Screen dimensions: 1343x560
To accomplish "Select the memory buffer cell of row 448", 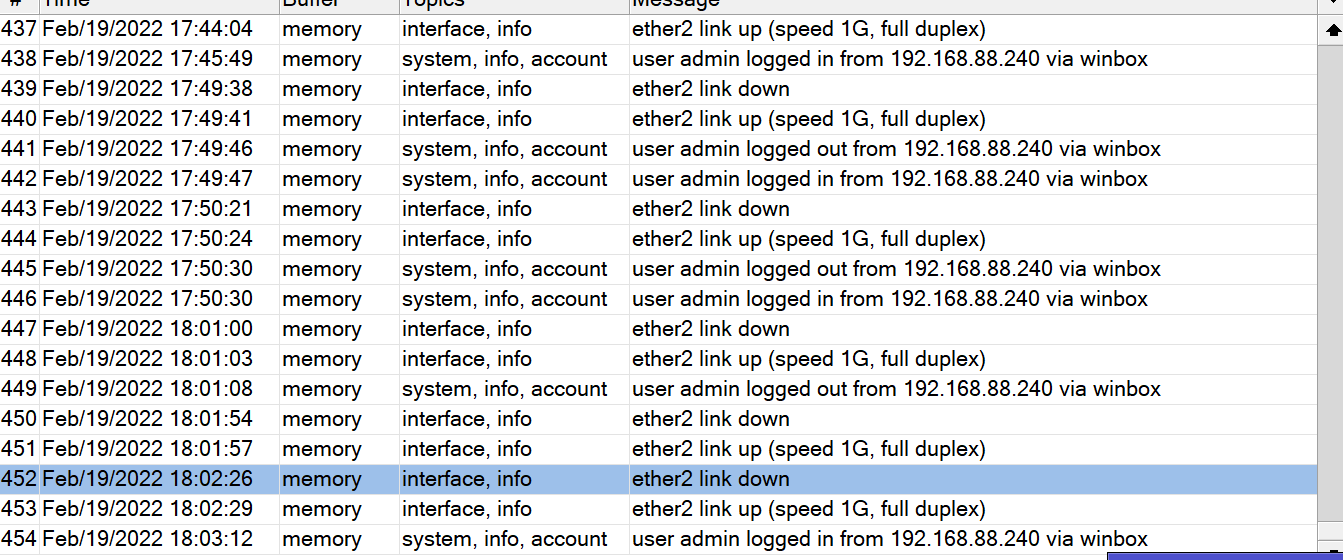I will 339,359.
